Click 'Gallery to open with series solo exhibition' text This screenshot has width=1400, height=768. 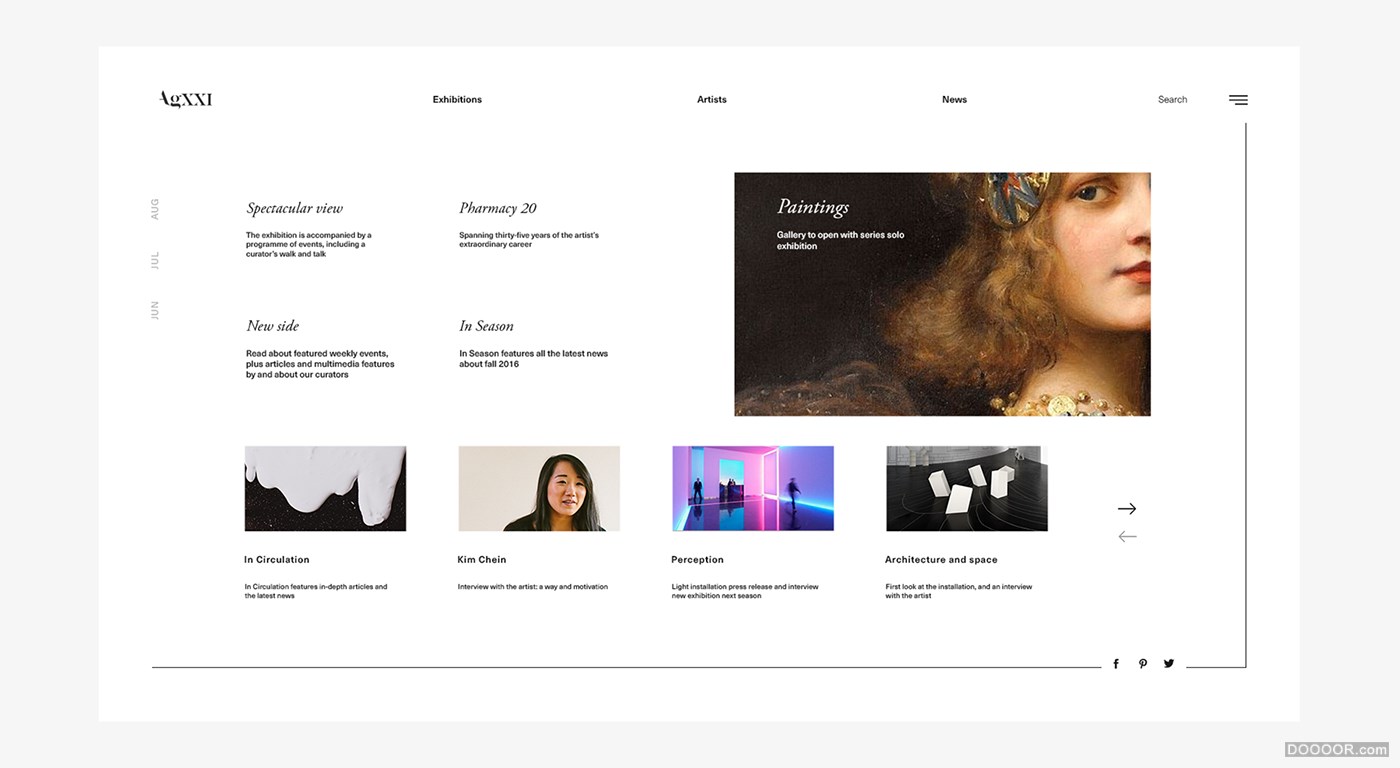click(x=840, y=240)
